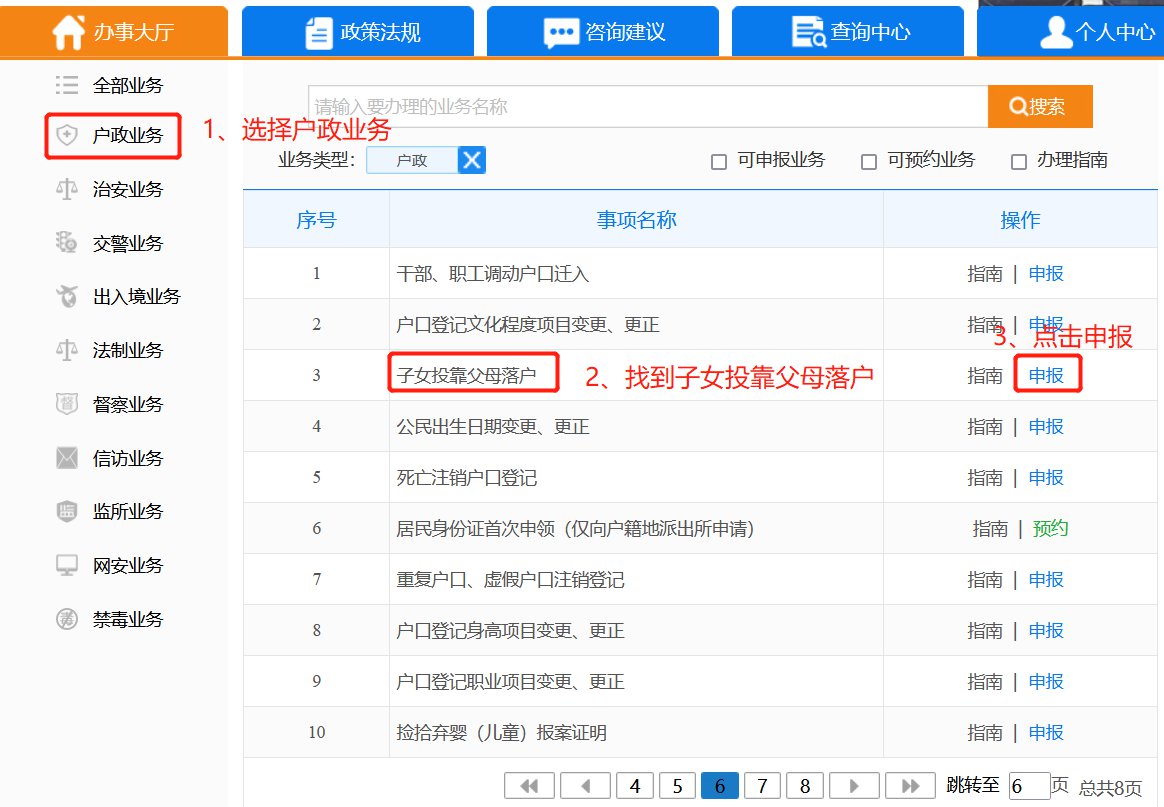This screenshot has width=1164, height=807.
Task: Click 预约 for 居民身份证首次申领
Action: 1050,529
